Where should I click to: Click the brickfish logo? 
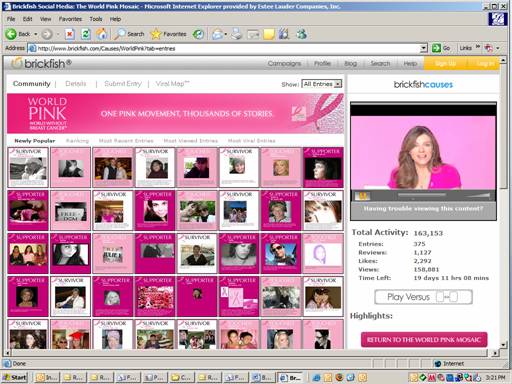coord(41,63)
